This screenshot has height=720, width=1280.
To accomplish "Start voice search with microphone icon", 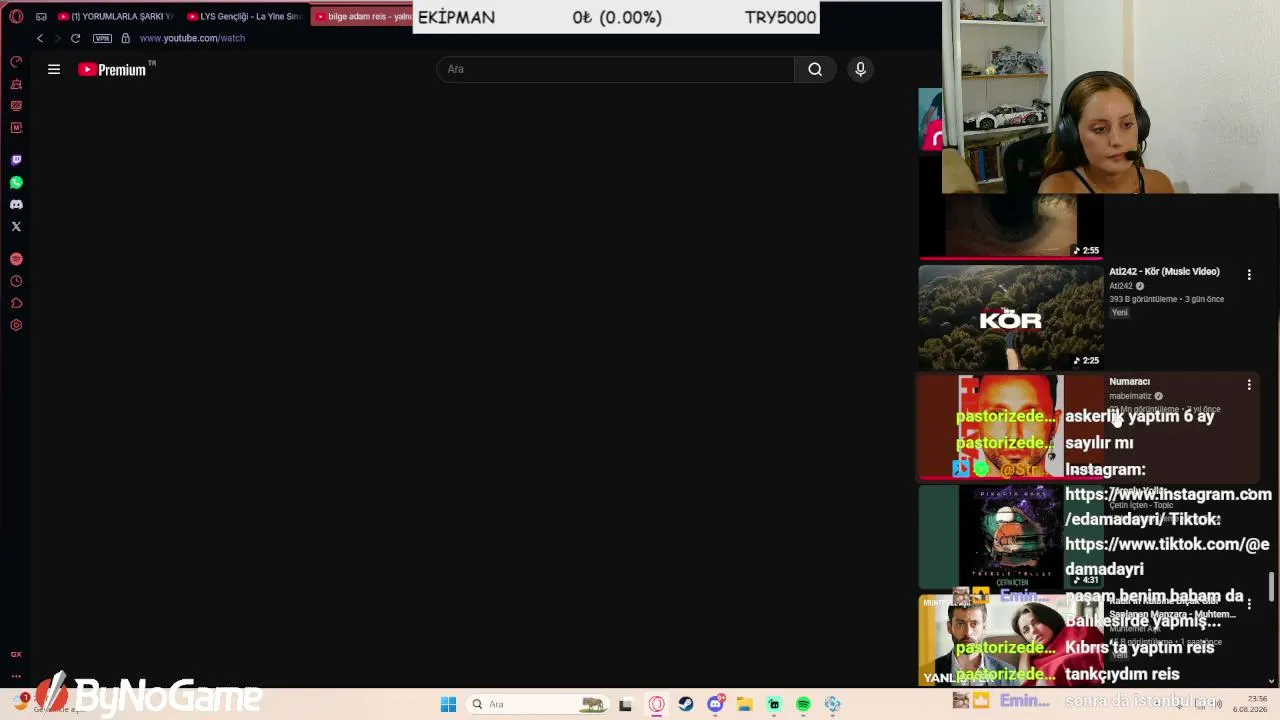I will (x=860, y=69).
